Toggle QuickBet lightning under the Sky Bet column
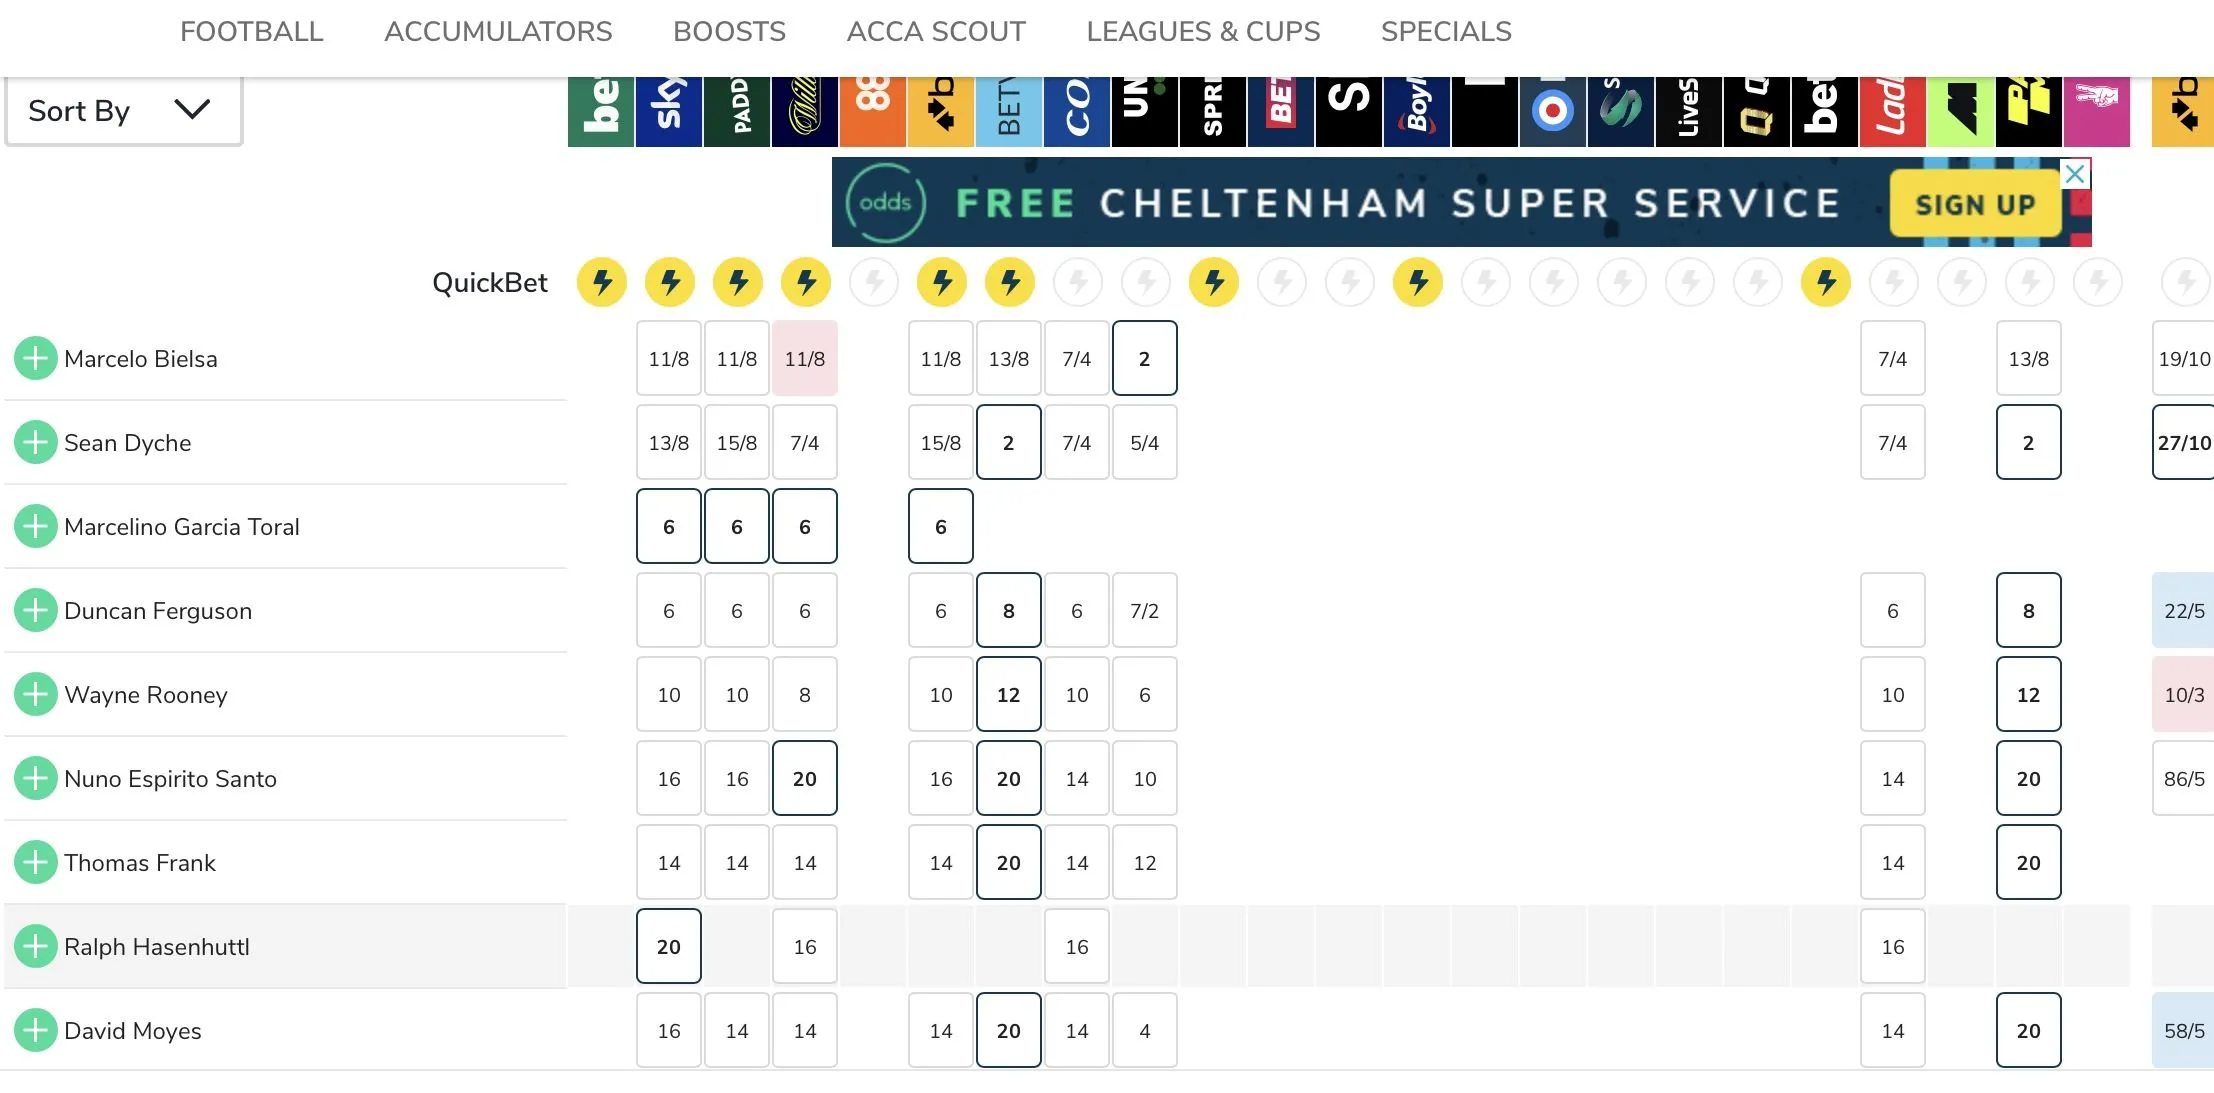 pyautogui.click(x=670, y=283)
